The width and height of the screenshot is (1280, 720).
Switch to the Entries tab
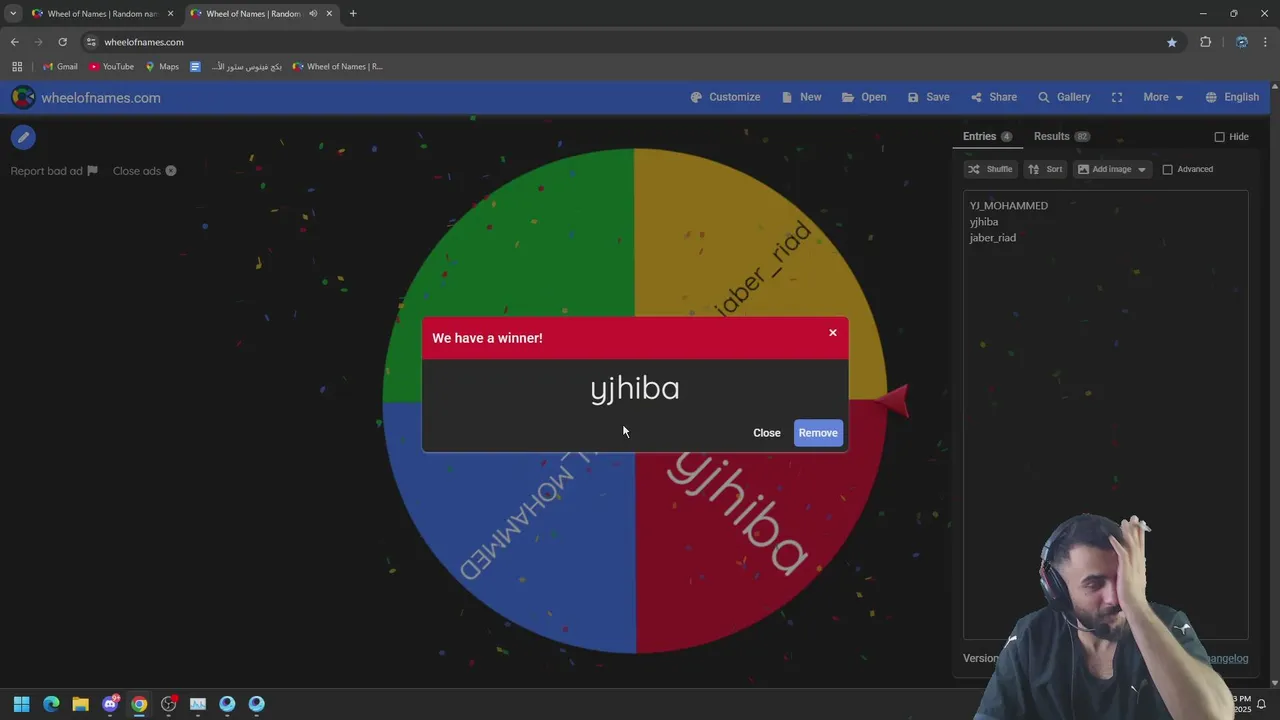tap(987, 136)
